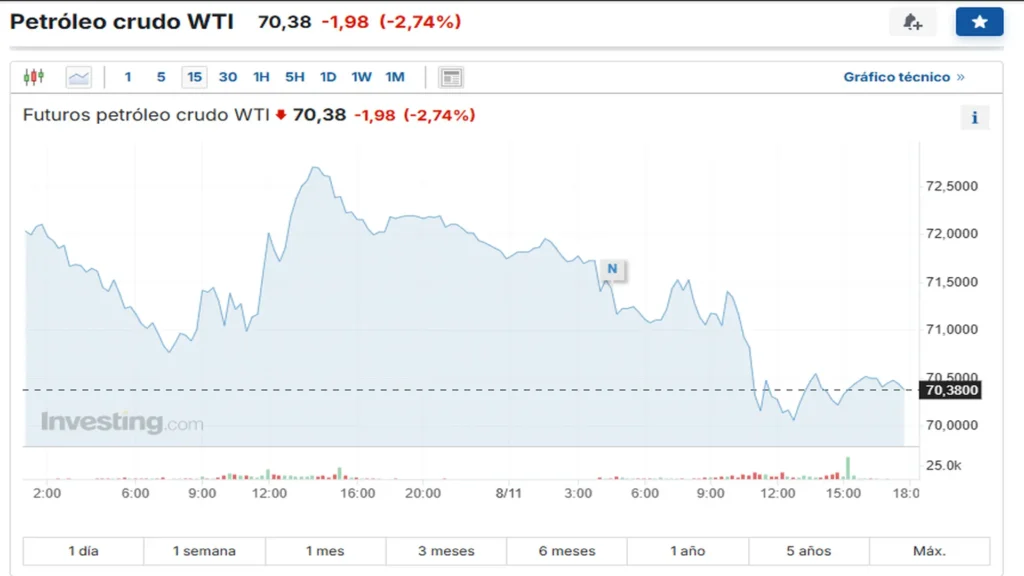Select the 30 minute interval
Viewport: 1024px width, 576px height.
pos(228,77)
